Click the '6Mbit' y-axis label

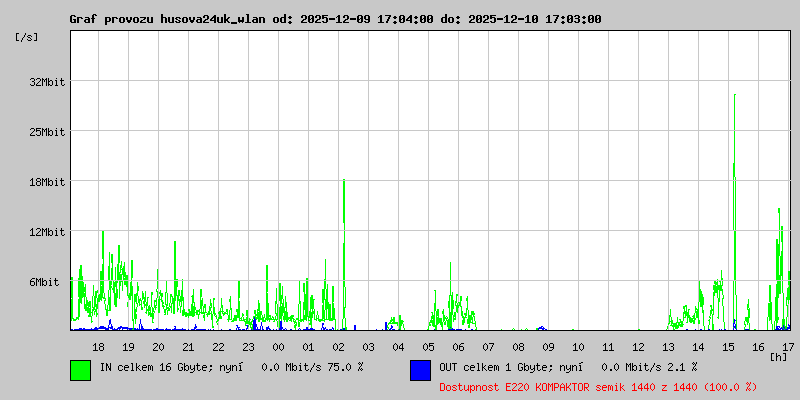tap(44, 282)
